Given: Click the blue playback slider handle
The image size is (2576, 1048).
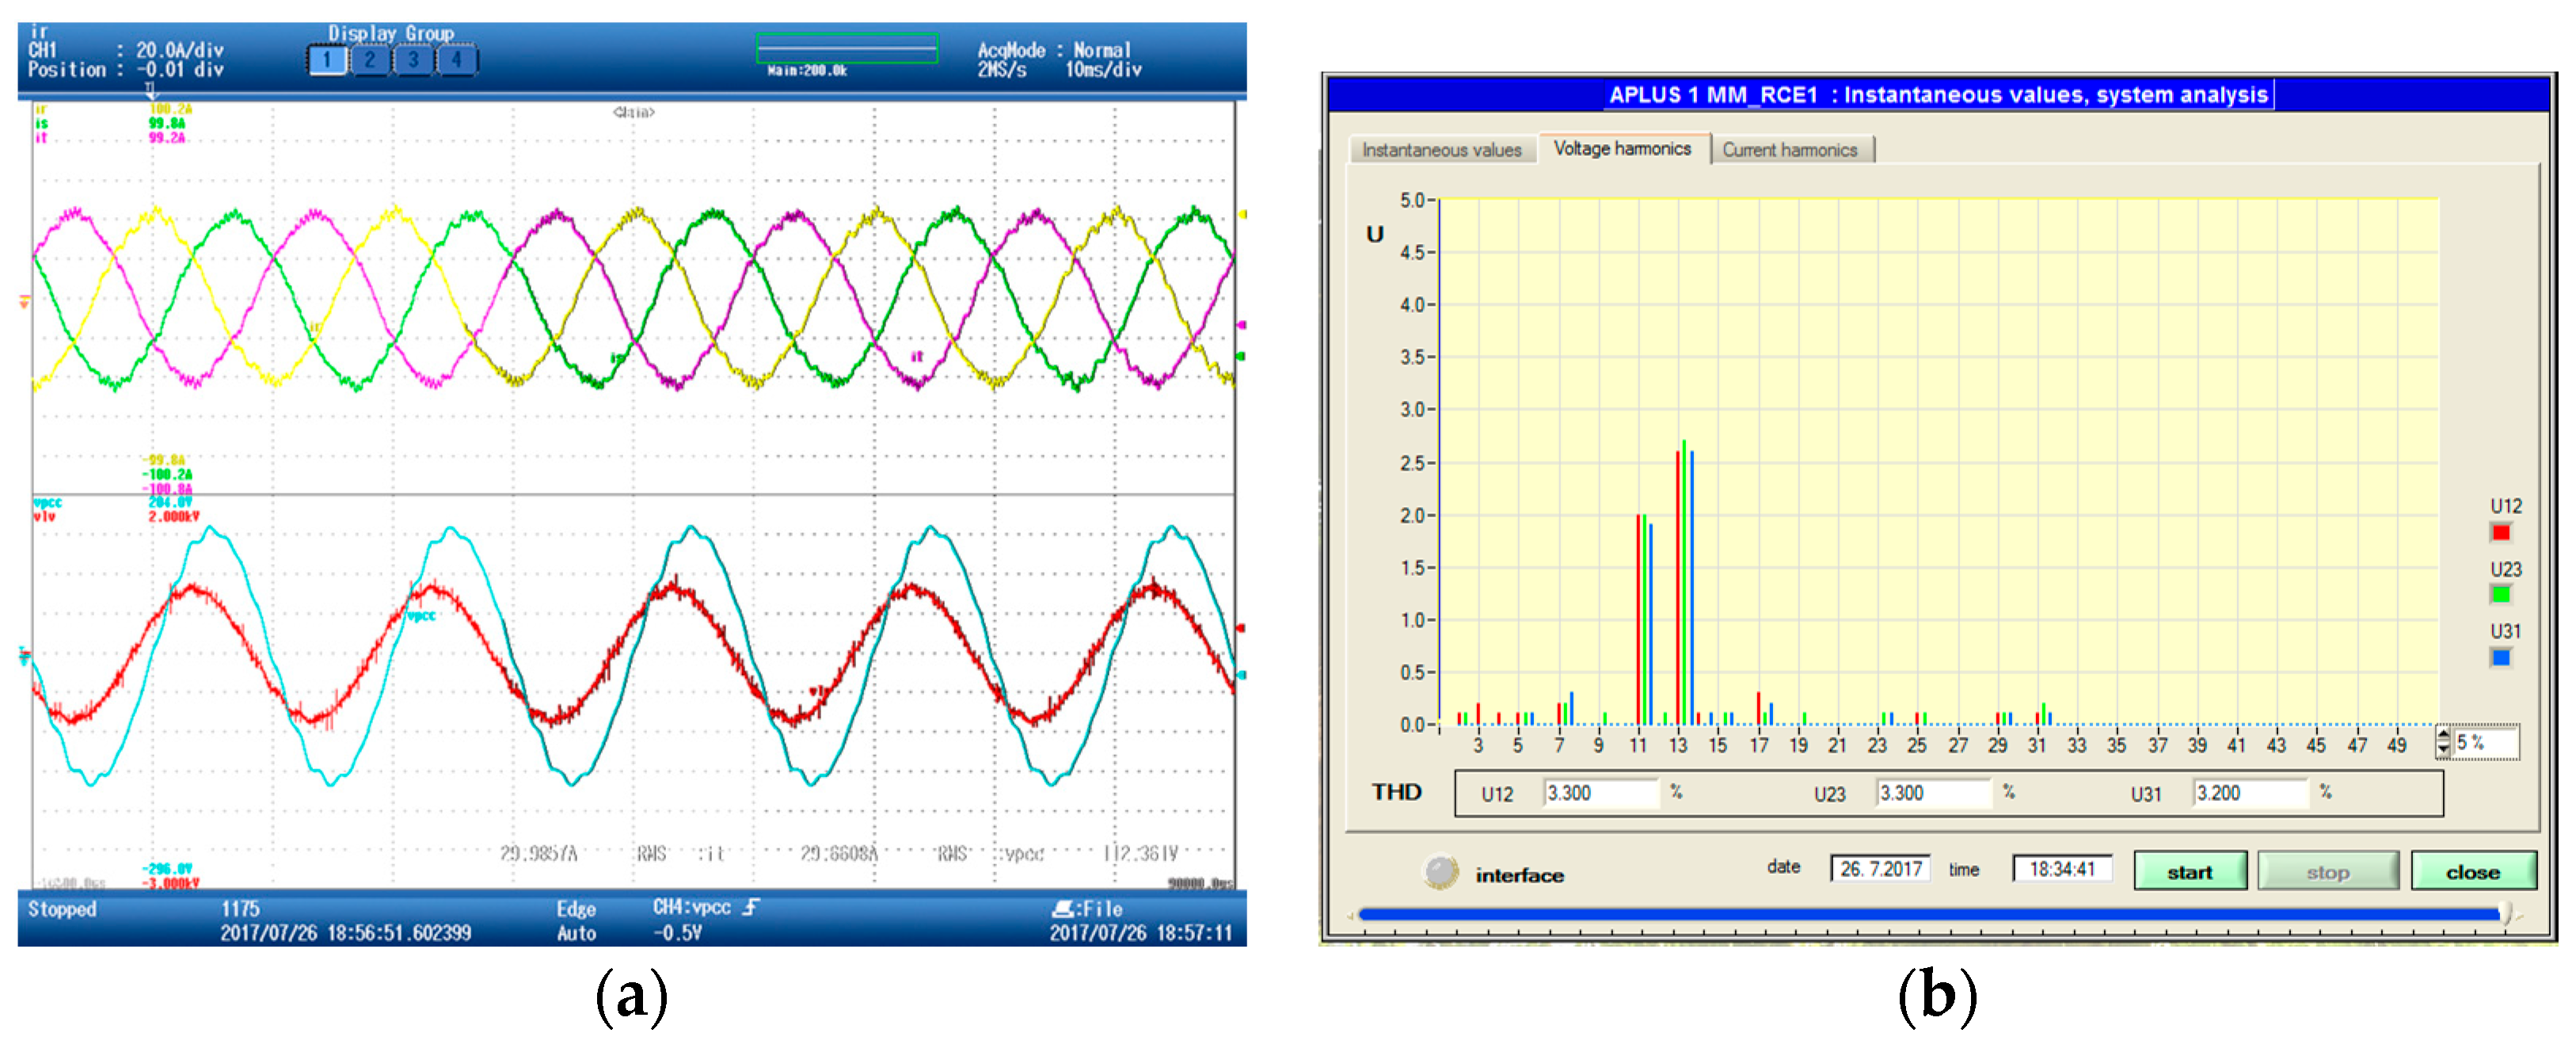Looking at the screenshot, I should click(x=2505, y=913).
